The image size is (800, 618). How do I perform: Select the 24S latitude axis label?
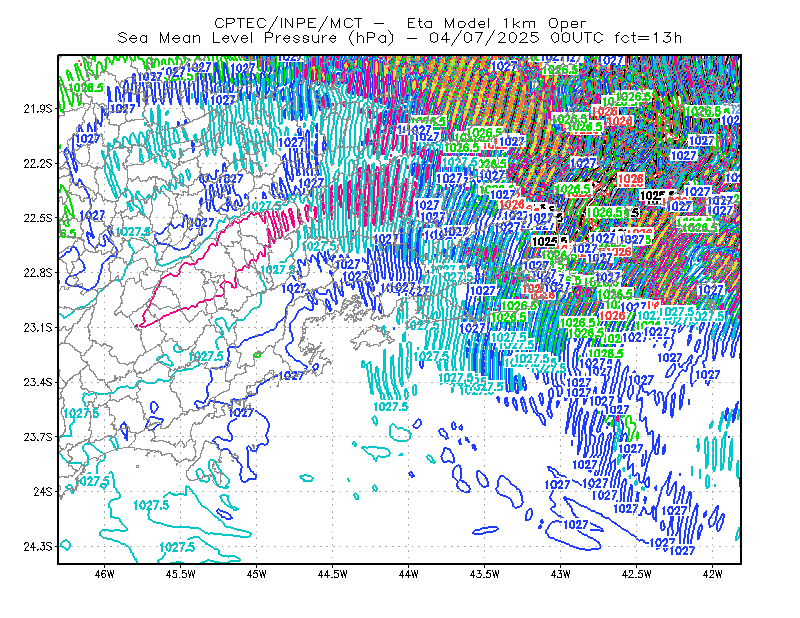(x=43, y=491)
